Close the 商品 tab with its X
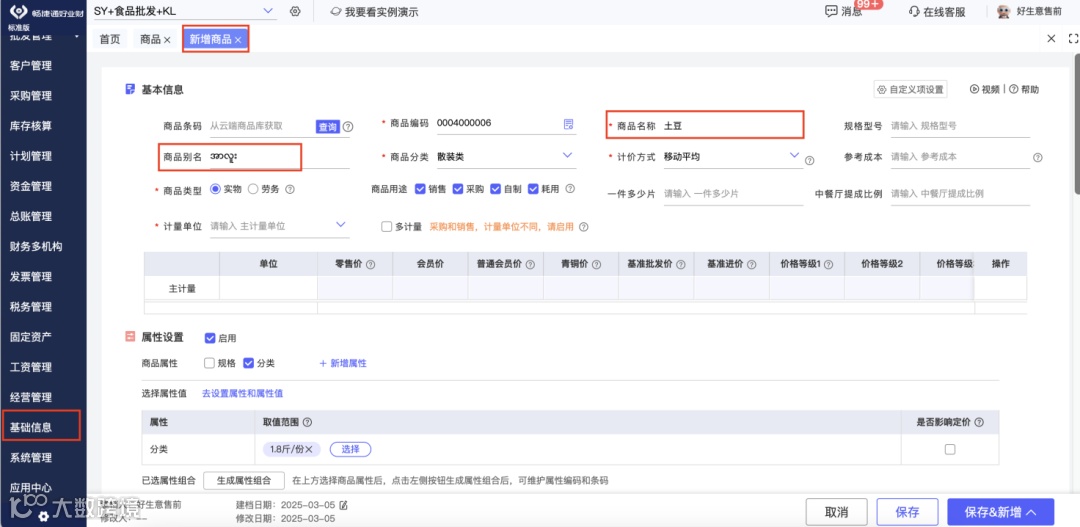 pos(167,40)
